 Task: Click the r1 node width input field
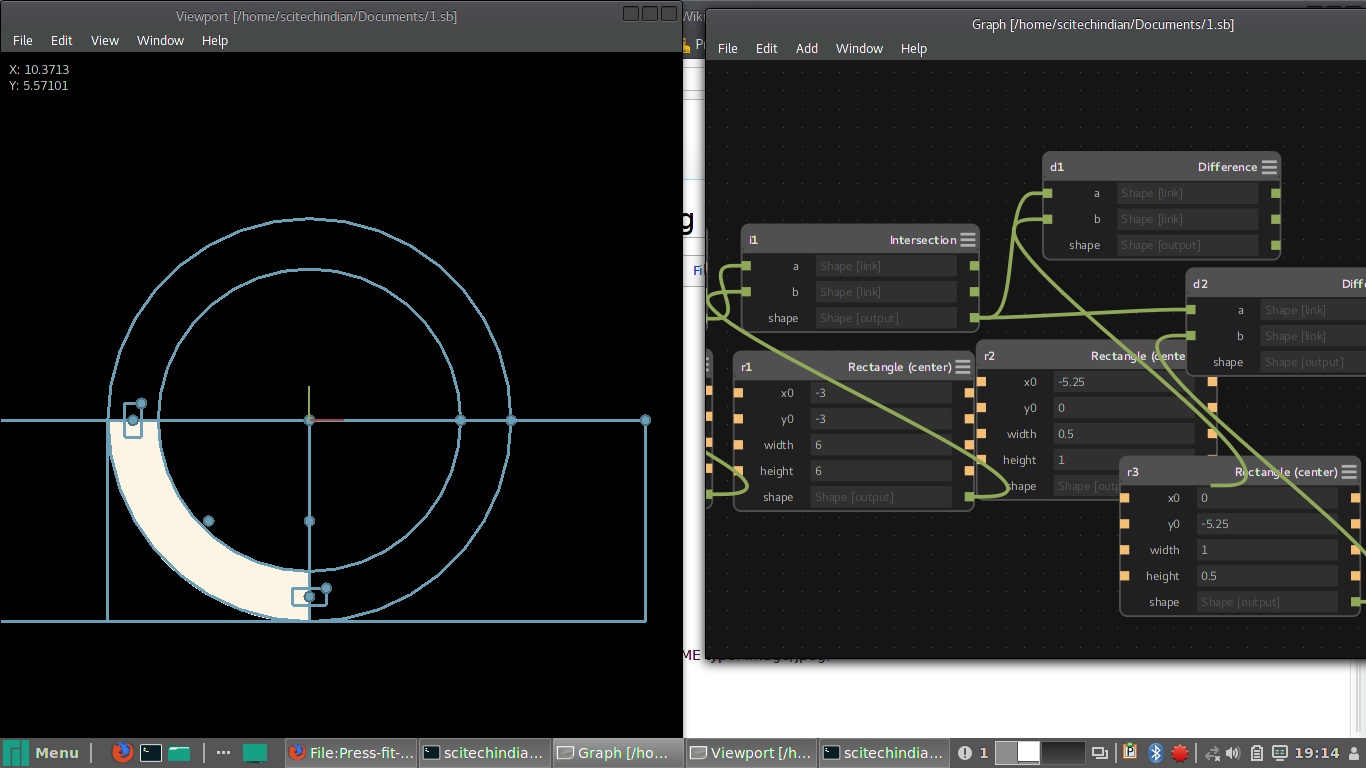coord(880,445)
